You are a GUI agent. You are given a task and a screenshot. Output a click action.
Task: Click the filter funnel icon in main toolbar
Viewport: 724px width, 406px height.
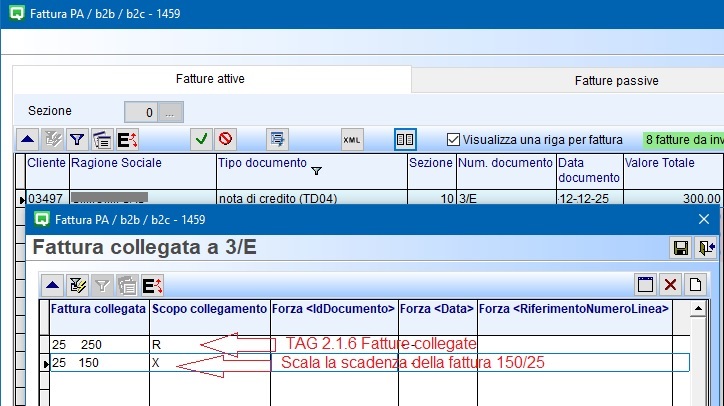pos(77,140)
